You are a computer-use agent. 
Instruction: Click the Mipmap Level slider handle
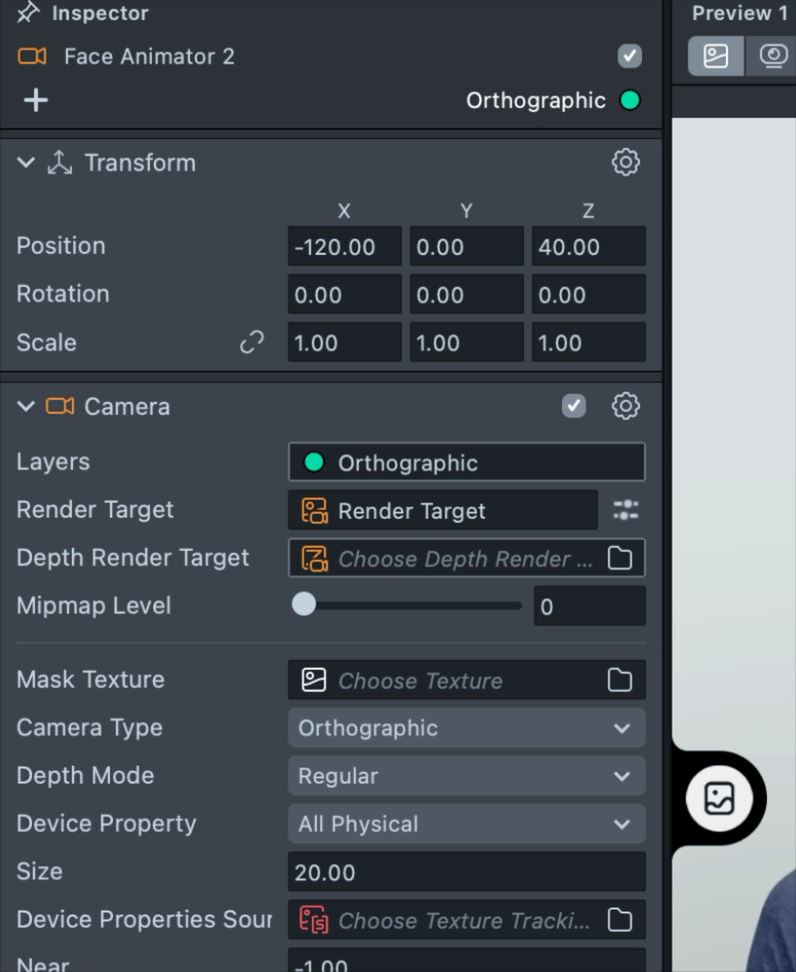(303, 605)
